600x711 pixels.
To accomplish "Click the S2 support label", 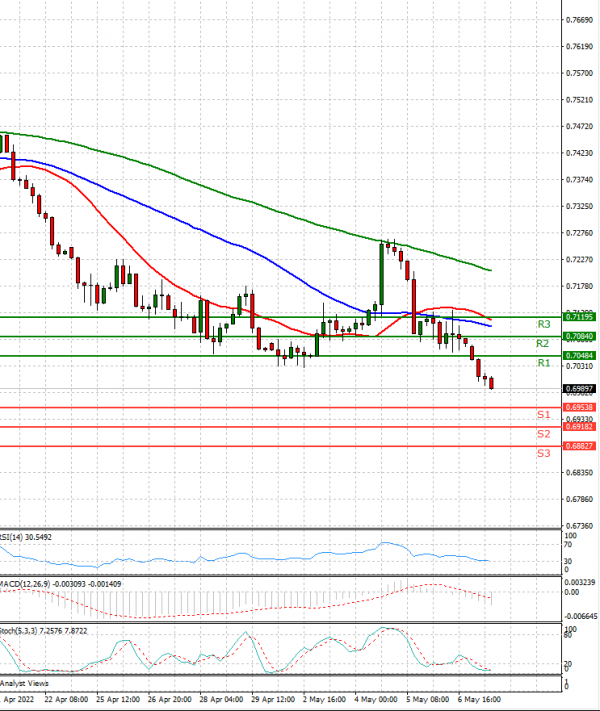I will [543, 434].
